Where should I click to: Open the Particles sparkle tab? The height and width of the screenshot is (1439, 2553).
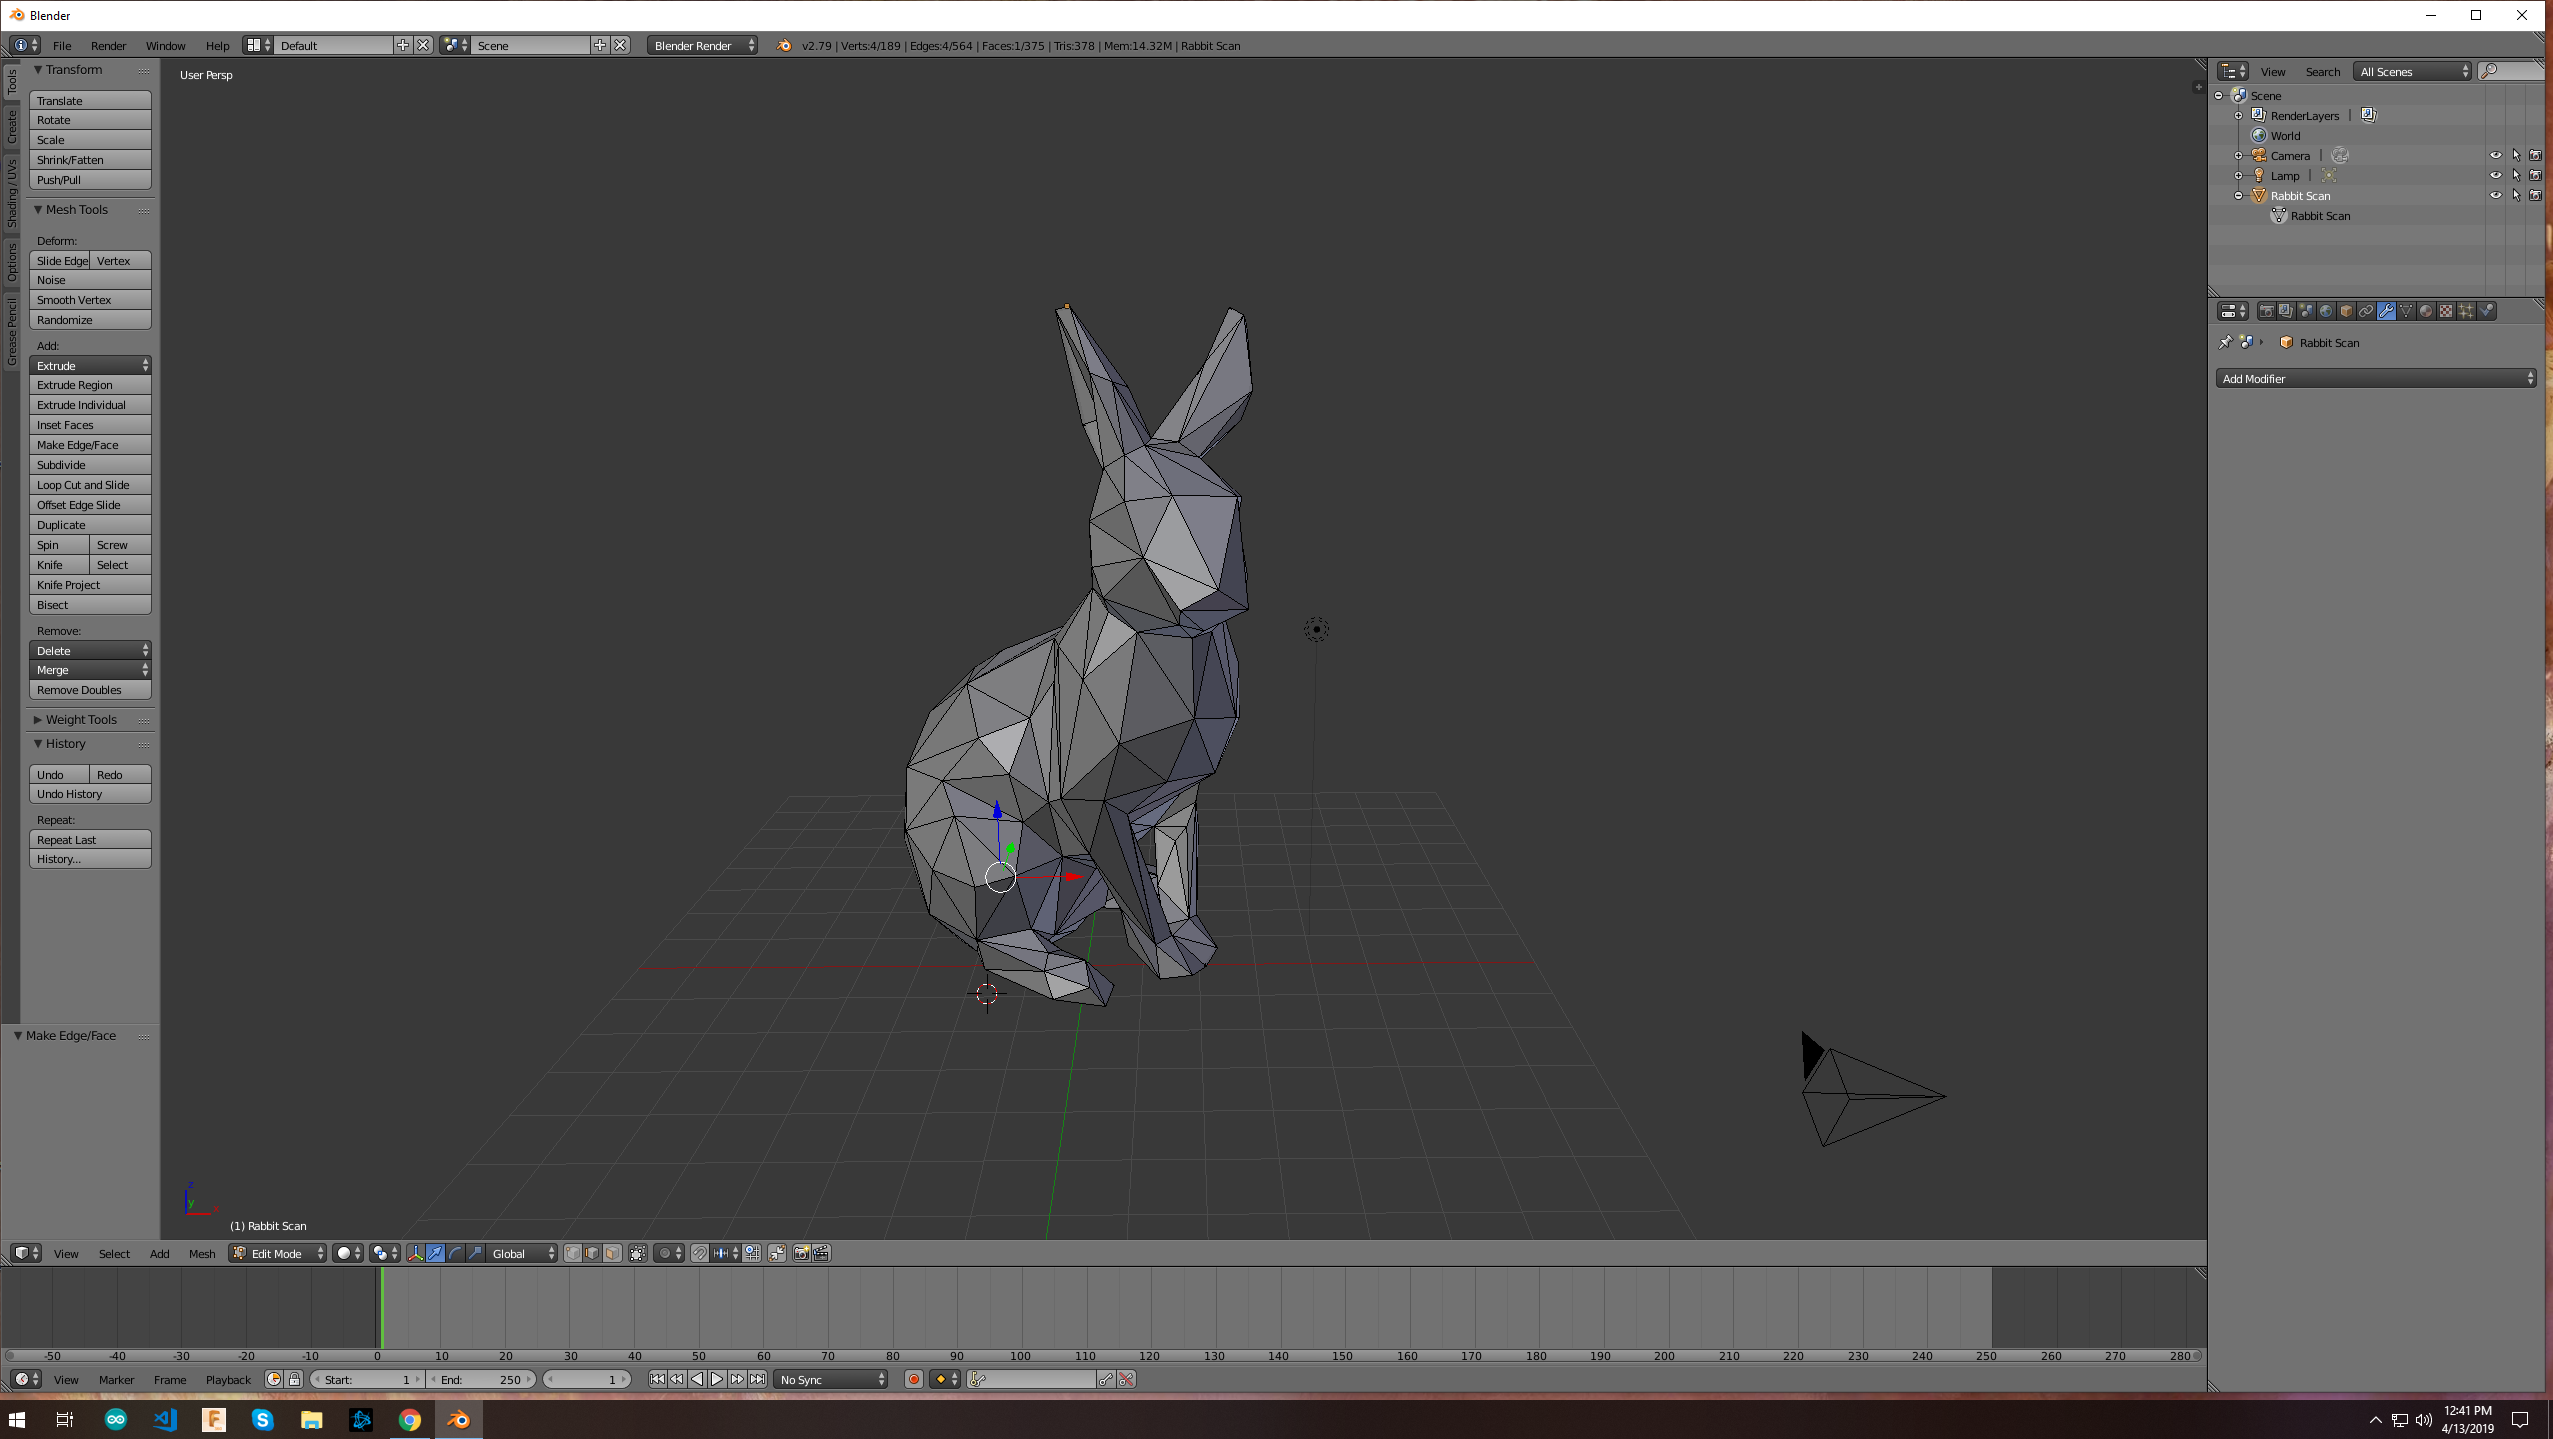[2466, 311]
